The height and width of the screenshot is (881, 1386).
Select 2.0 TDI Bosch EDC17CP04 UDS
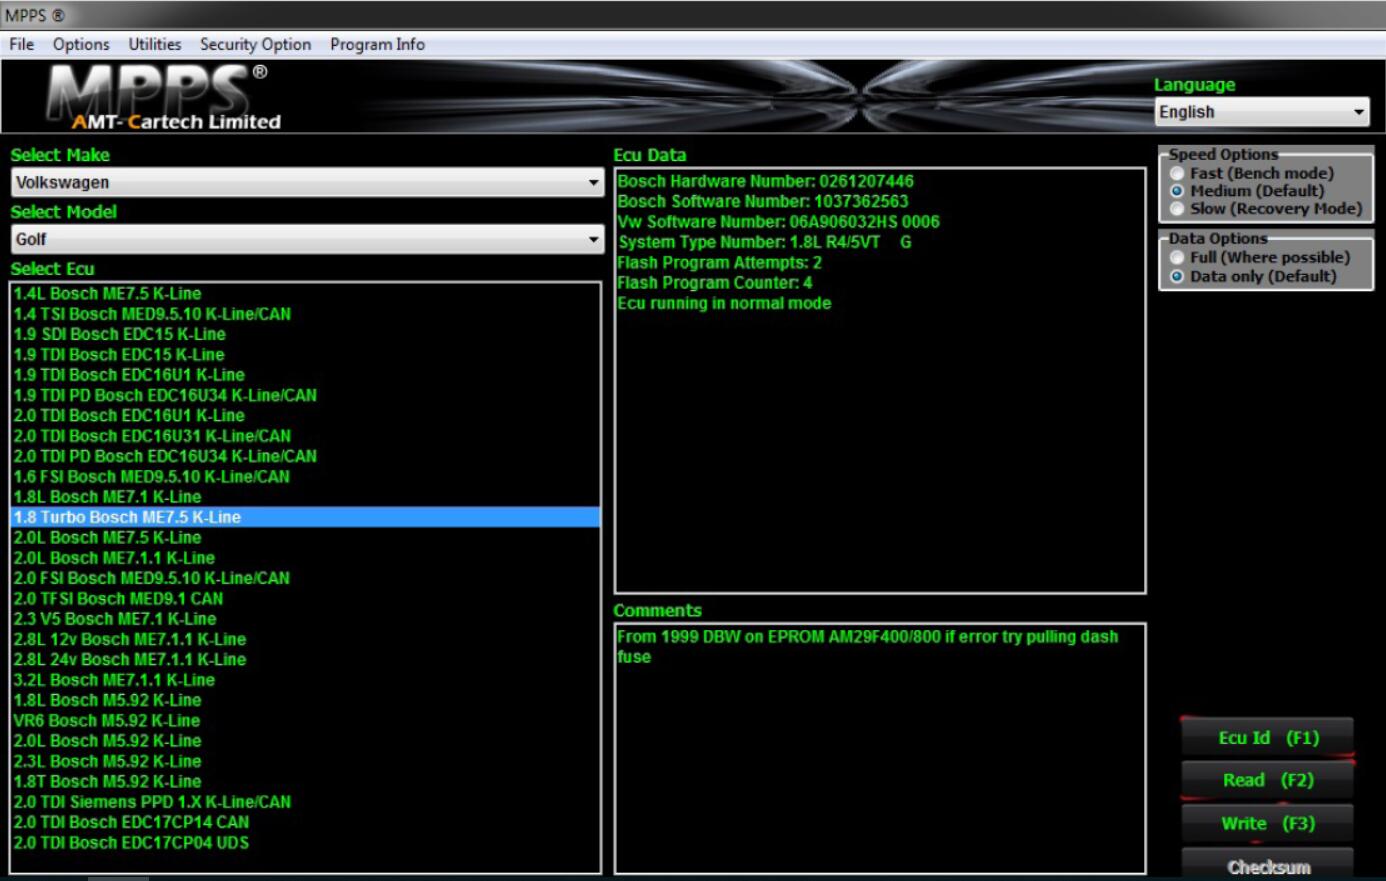[x=306, y=842]
